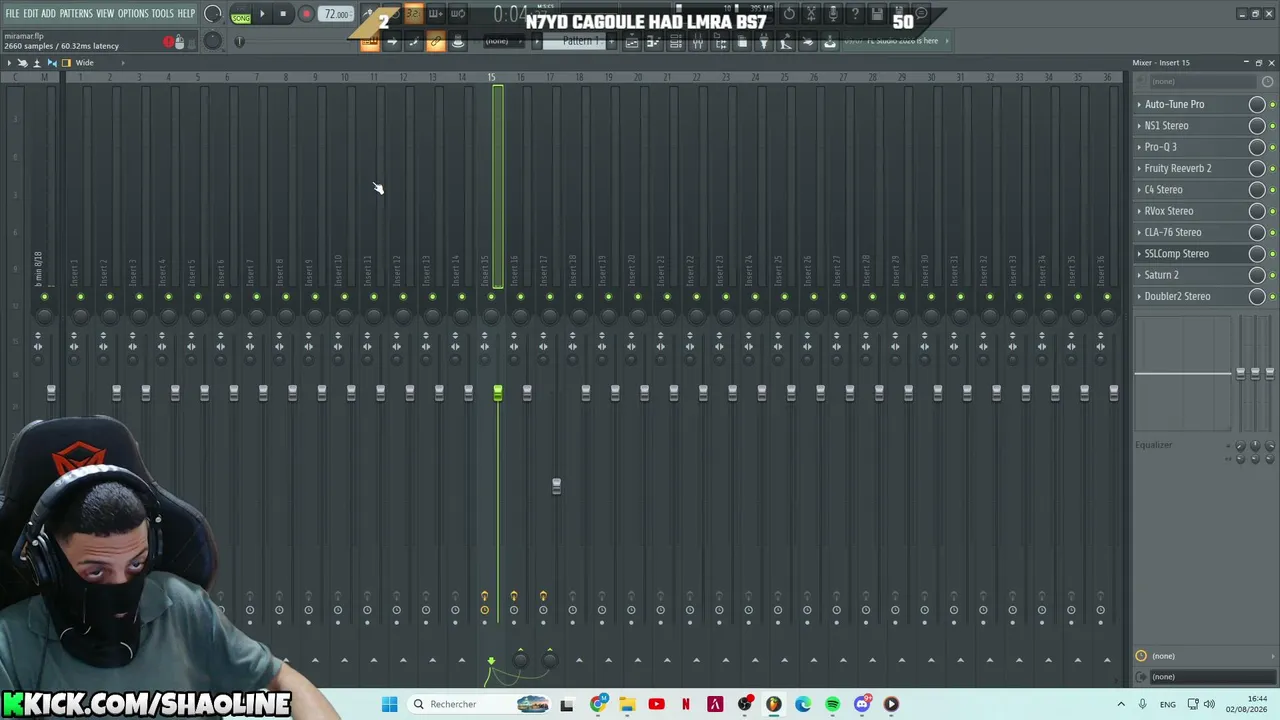This screenshot has width=1280, height=720.
Task: Toggle NS1 Stereo enable light
Action: point(1272,126)
